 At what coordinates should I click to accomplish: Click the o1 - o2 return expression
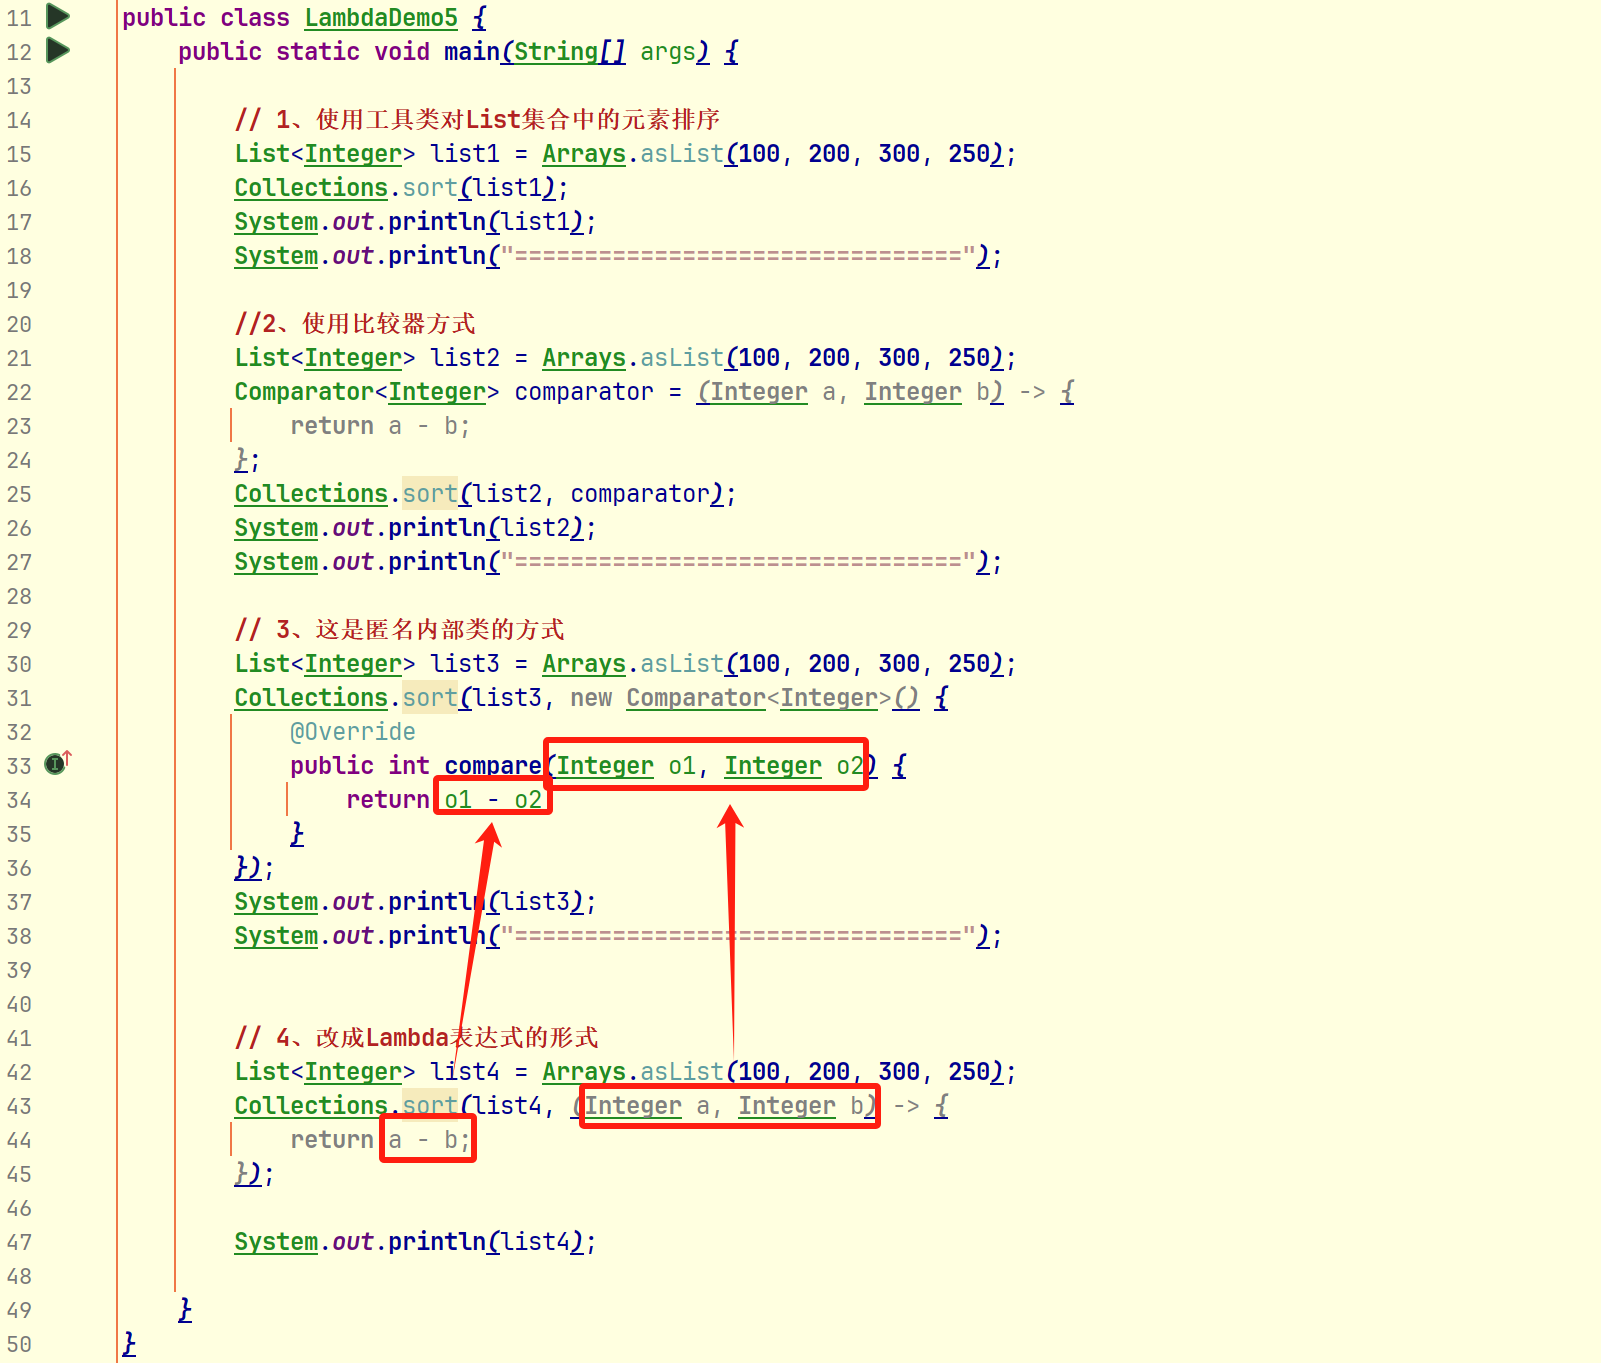click(x=493, y=800)
